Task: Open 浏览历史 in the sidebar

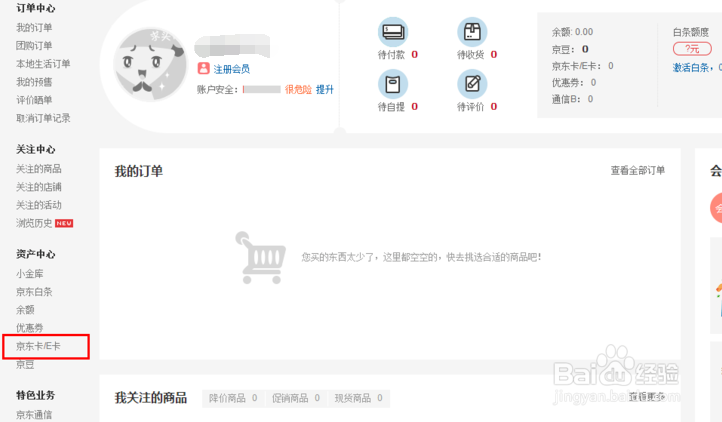Action: pyautogui.click(x=34, y=223)
